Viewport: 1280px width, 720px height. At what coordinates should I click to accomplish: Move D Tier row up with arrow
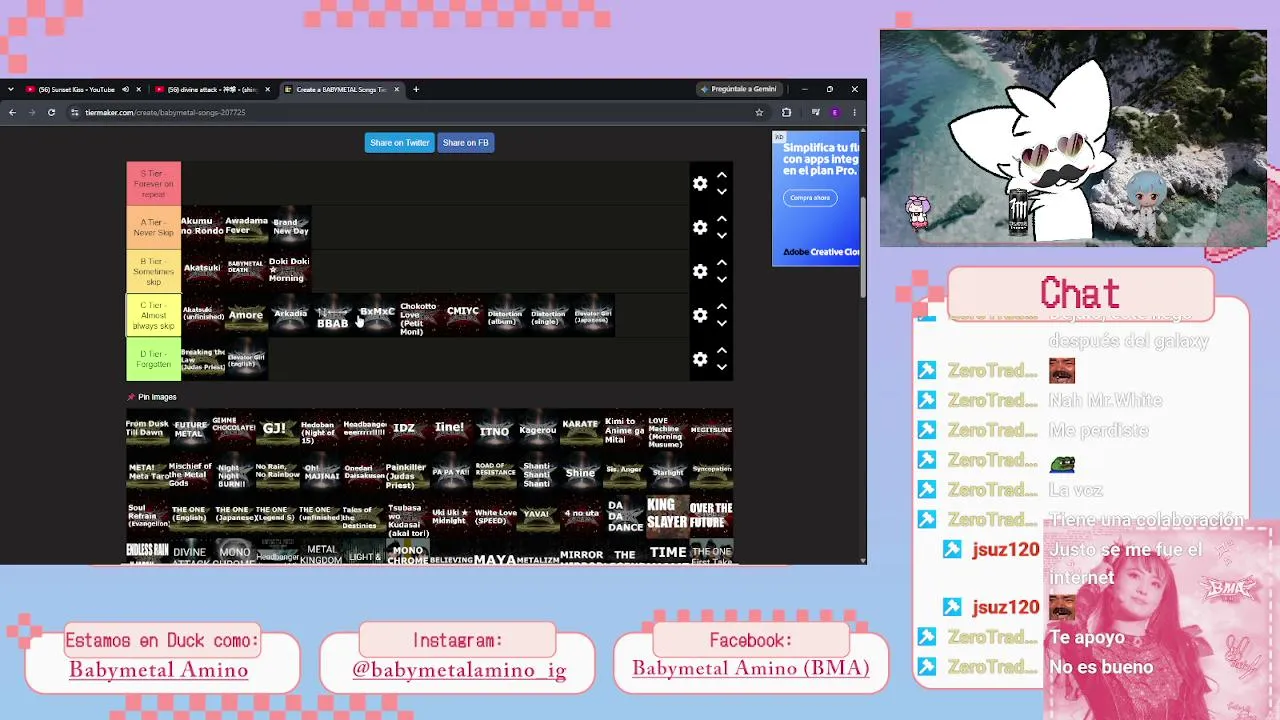[721, 350]
